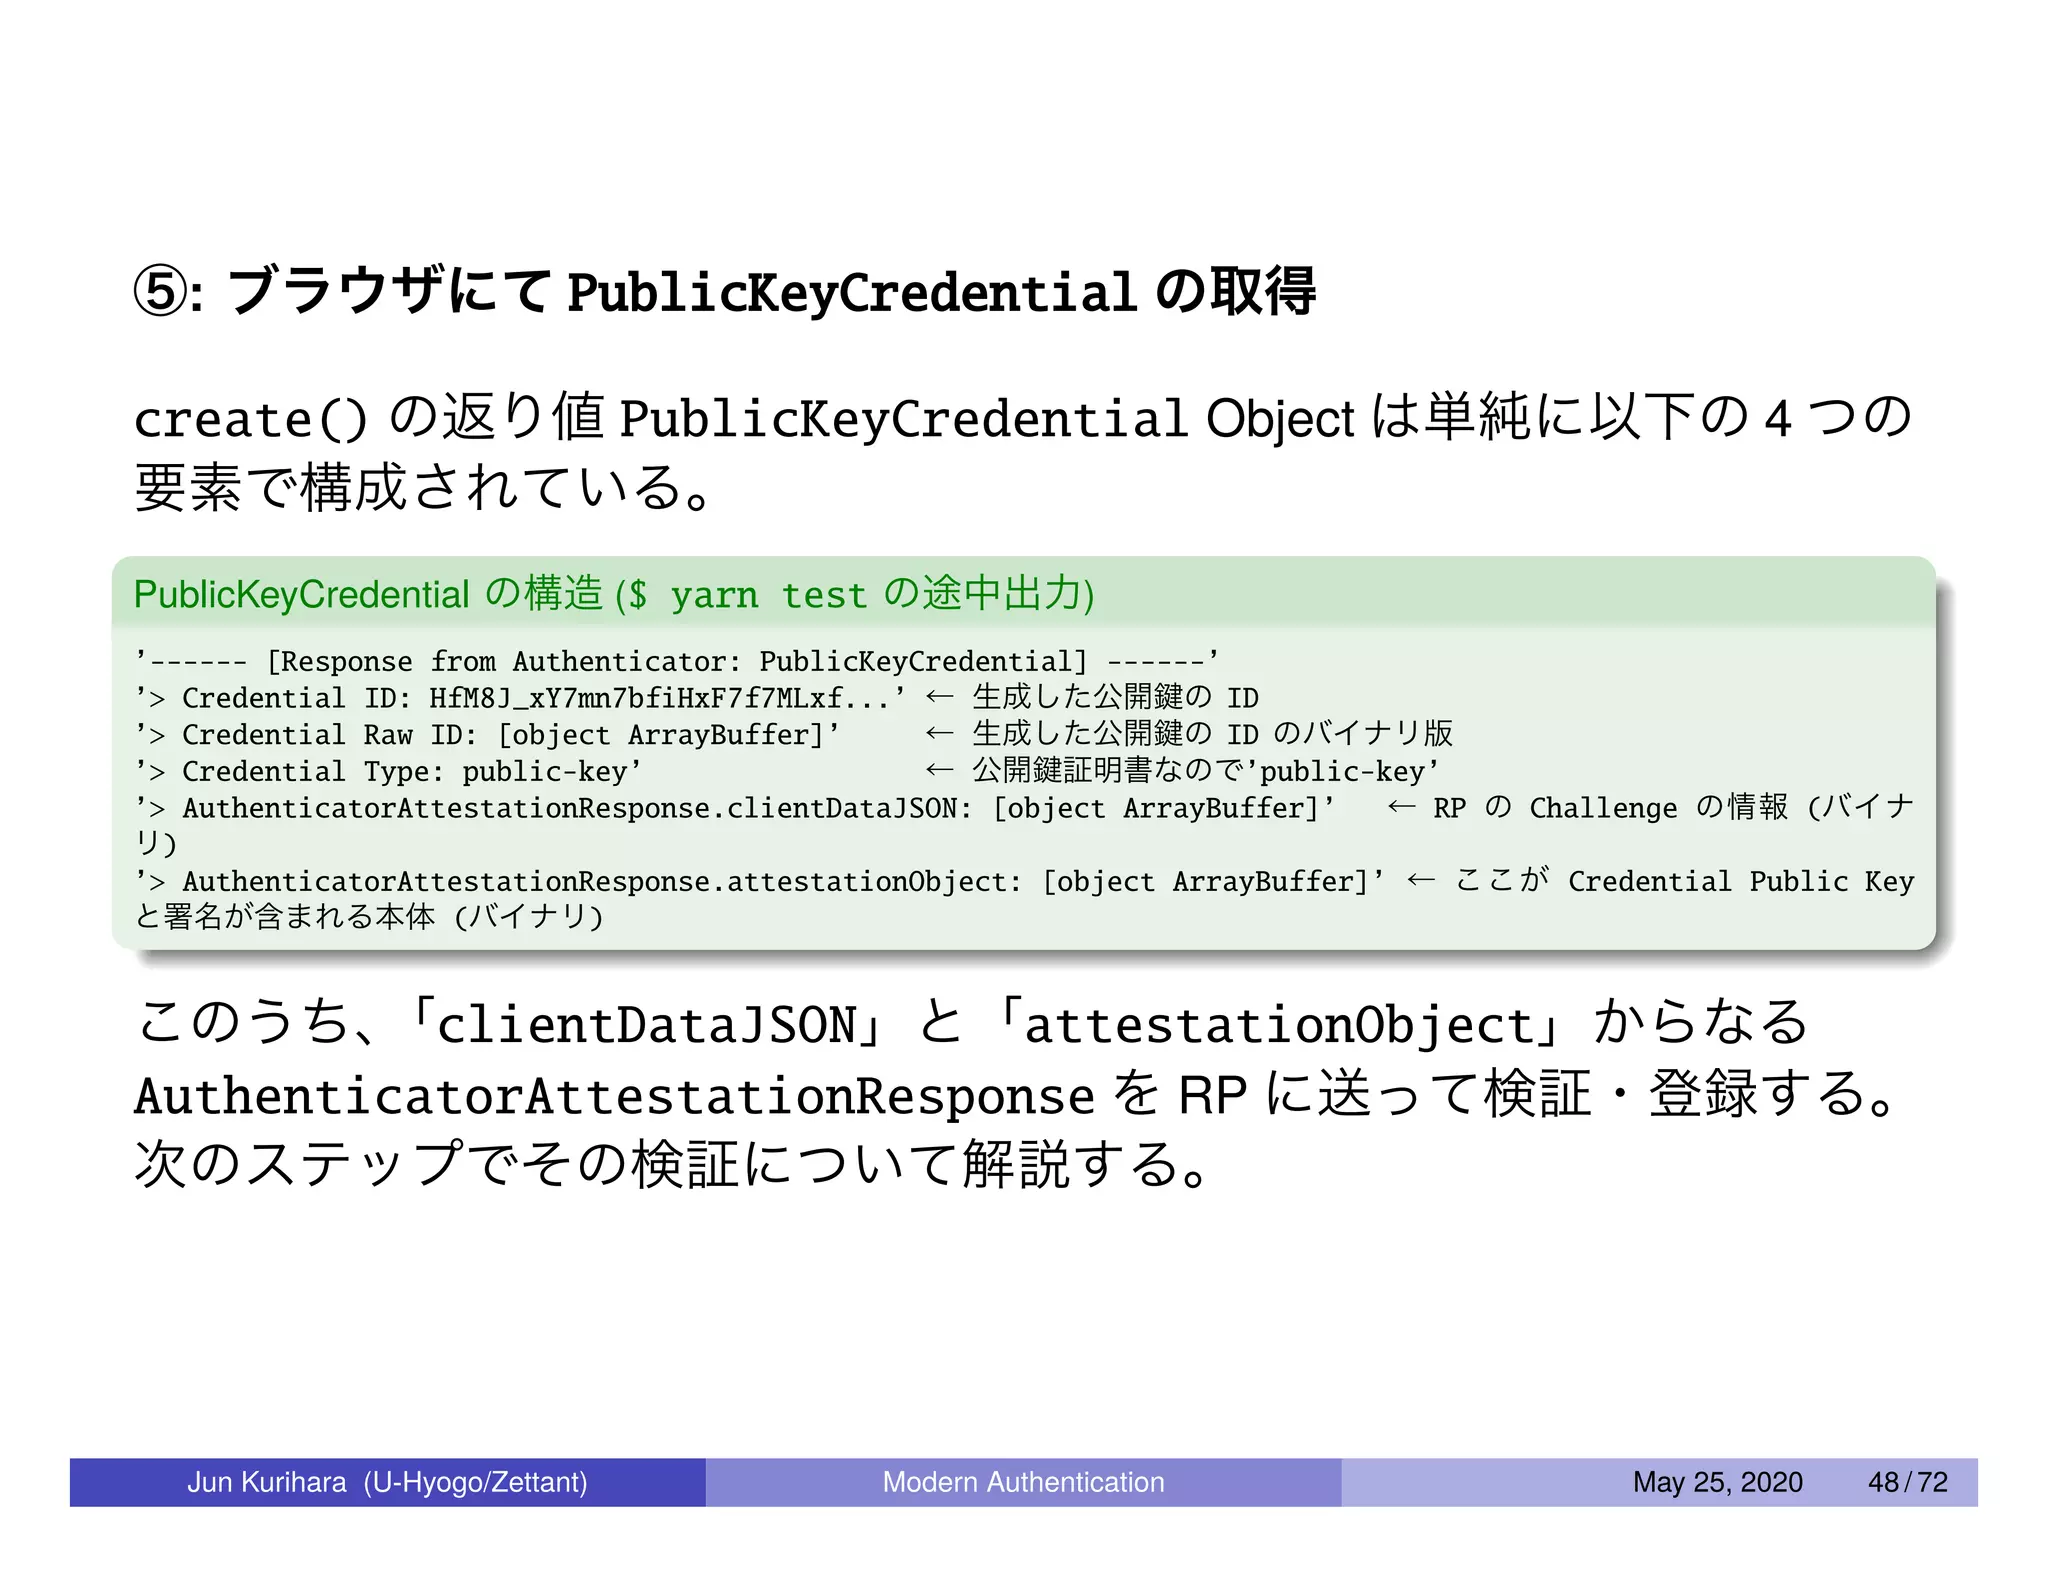2048x1582 pixels.
Task: Click 'AuthenticatorAttestationResponse' in the bottom paragraph
Action: click(x=615, y=1095)
